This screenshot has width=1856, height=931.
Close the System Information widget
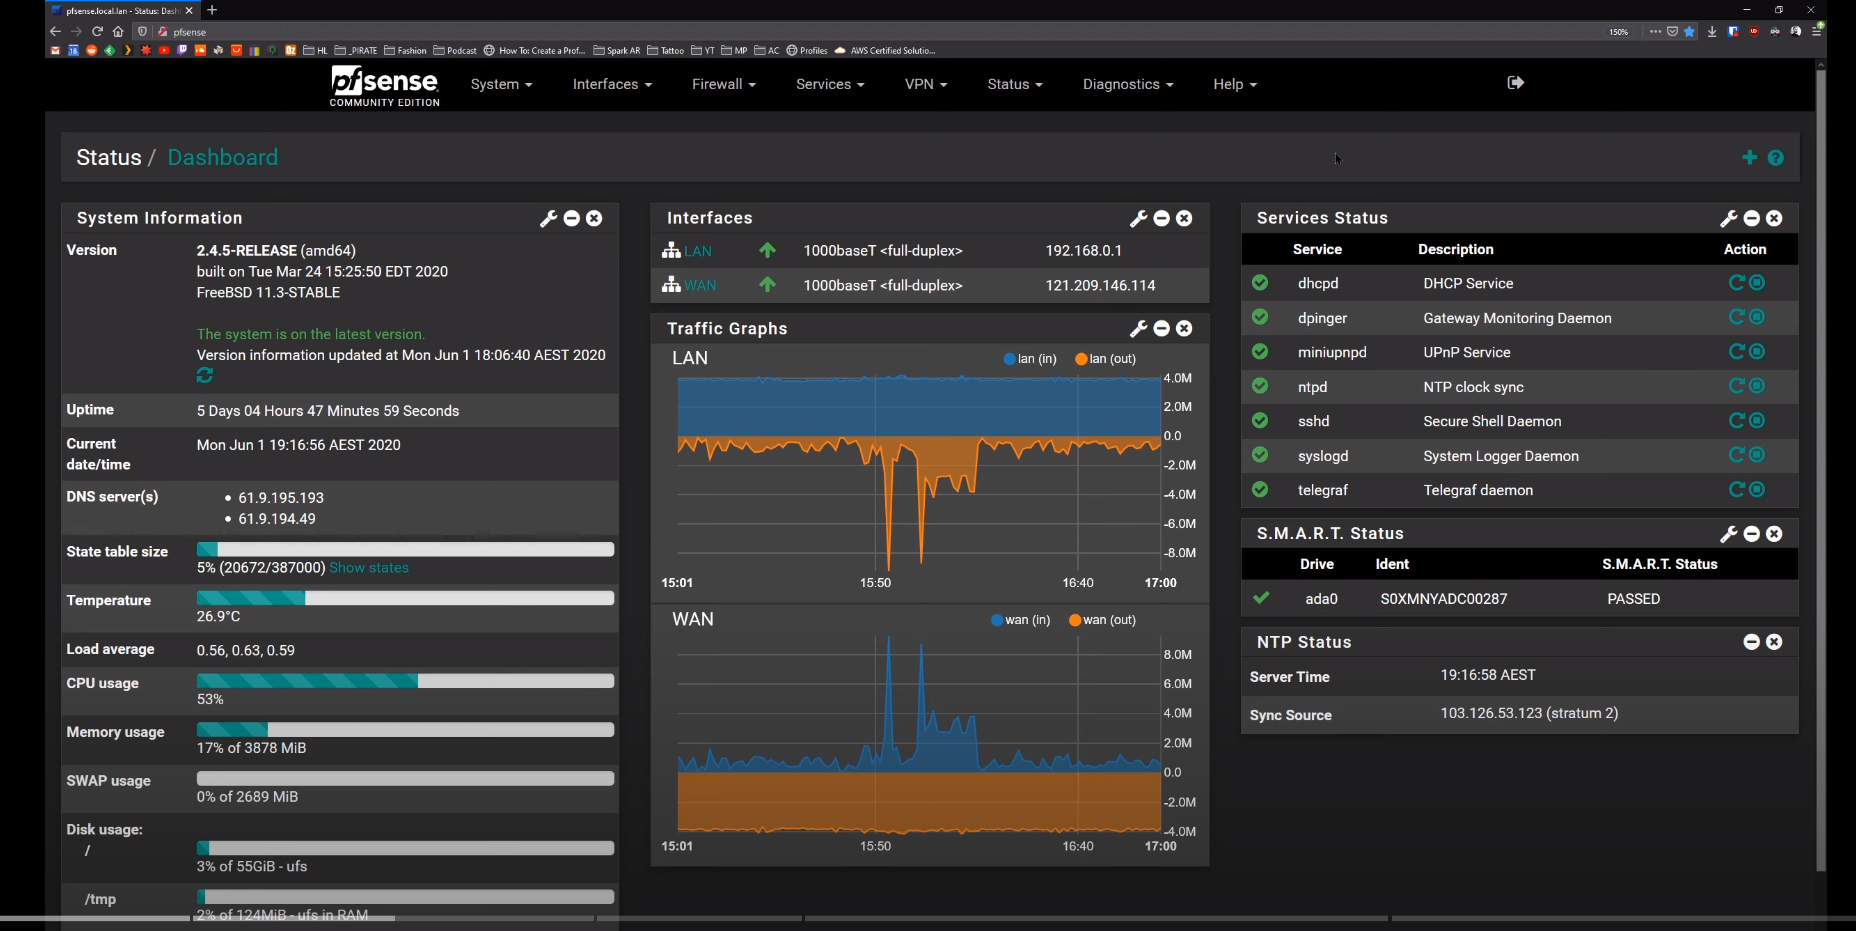coord(594,218)
